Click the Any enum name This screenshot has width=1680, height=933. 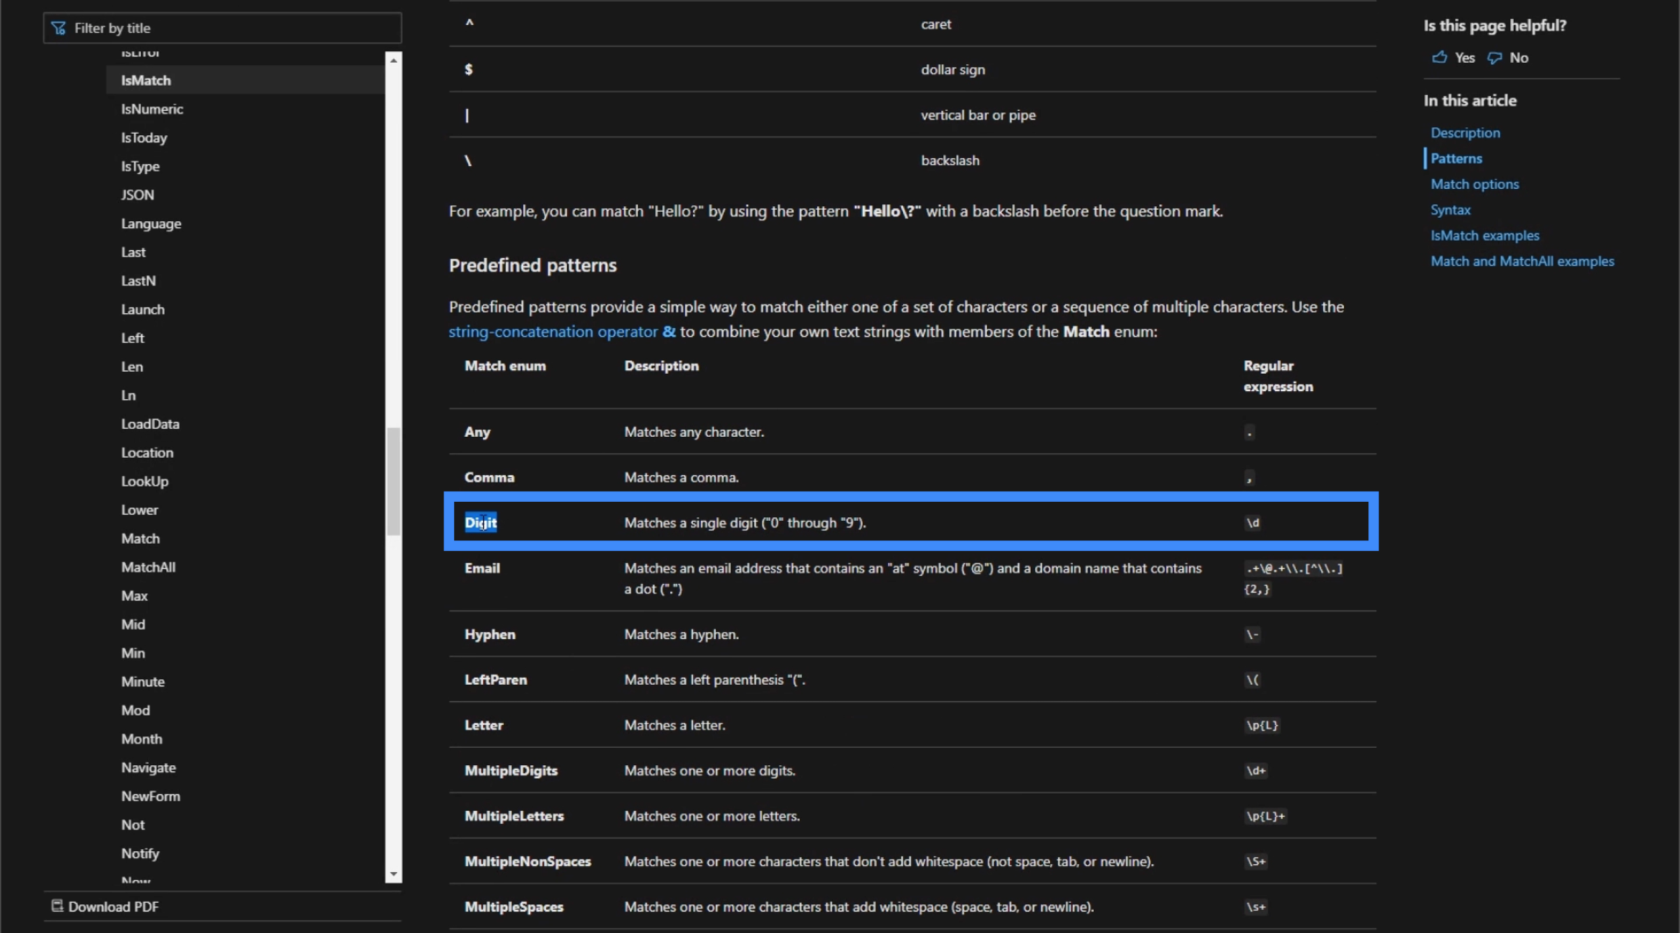(x=477, y=432)
